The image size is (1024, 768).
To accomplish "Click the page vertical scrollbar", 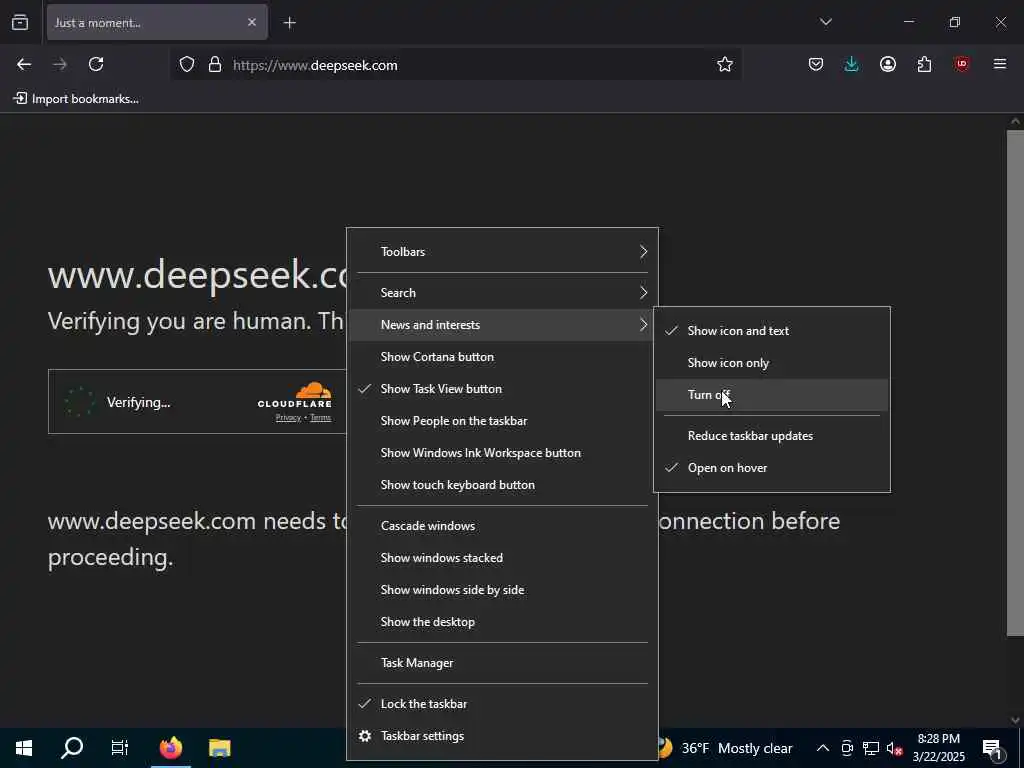I will 1015,382.
